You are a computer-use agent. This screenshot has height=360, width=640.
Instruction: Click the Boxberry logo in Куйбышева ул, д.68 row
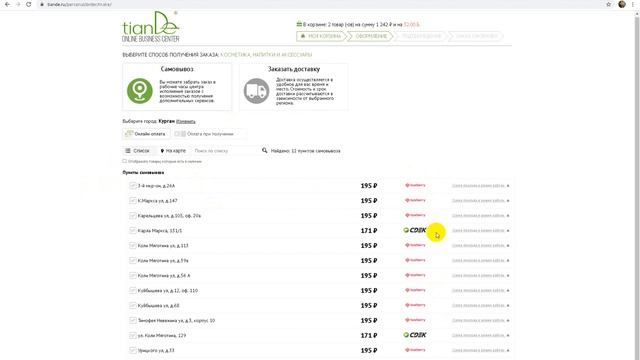415,305
